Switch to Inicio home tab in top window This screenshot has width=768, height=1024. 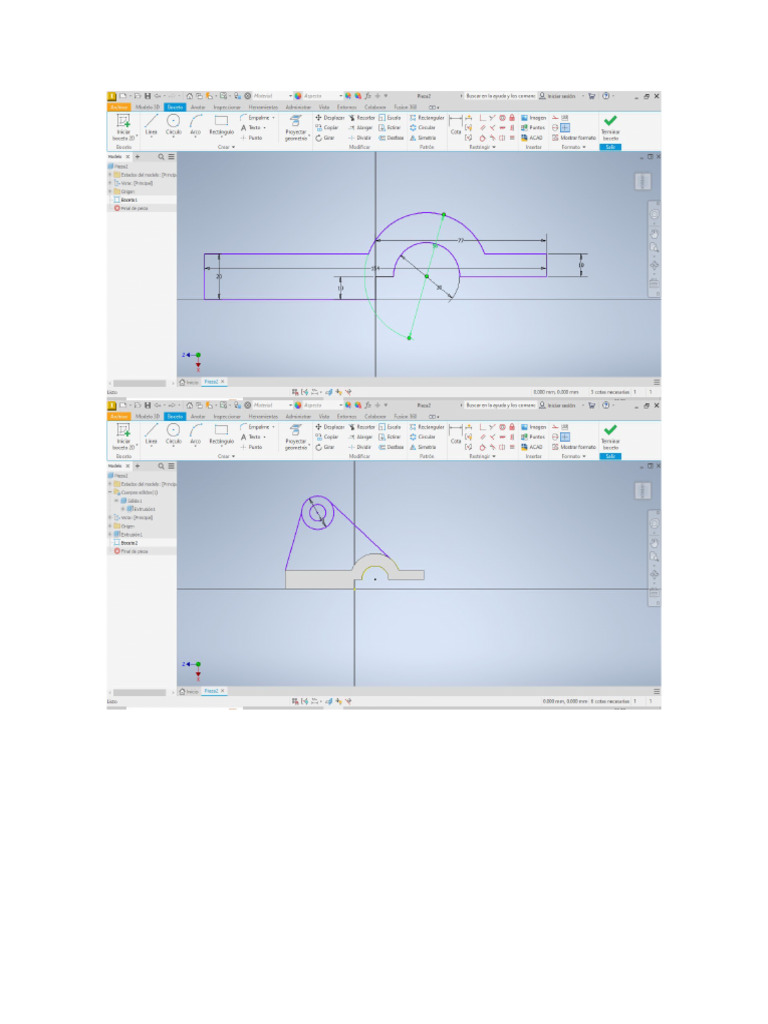click(x=189, y=382)
